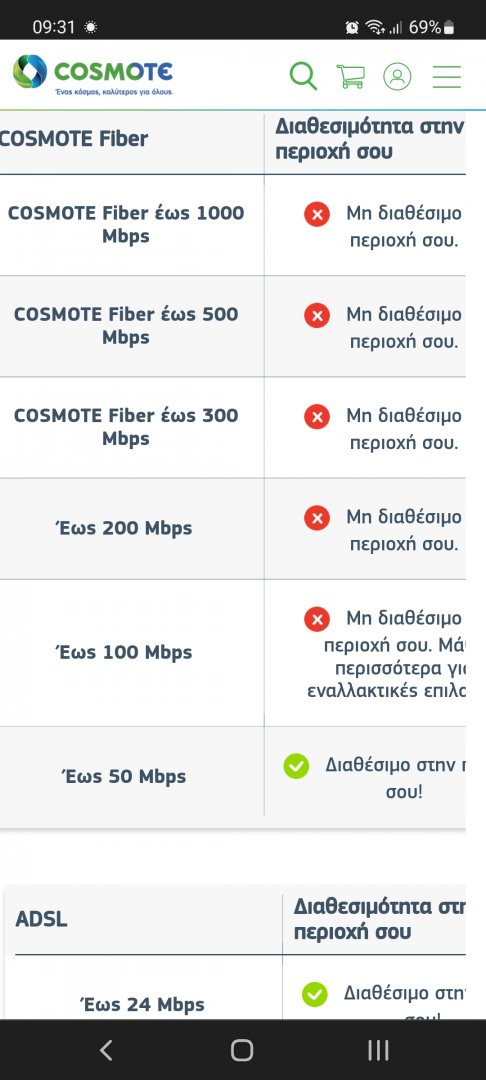Click the COSMOTE logo
Viewport: 486px width, 1080px height.
93,74
